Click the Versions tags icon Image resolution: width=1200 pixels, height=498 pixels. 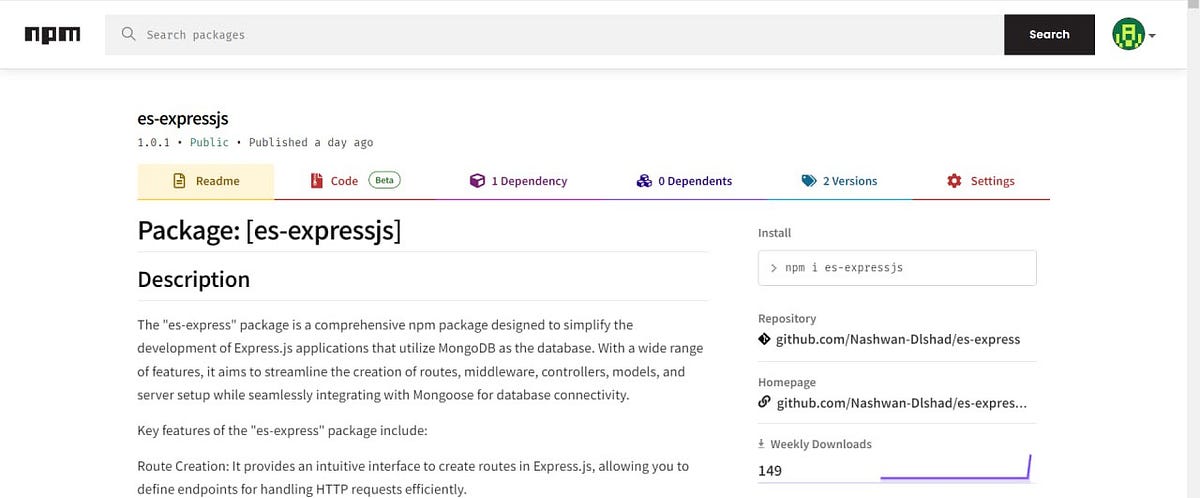tap(809, 181)
